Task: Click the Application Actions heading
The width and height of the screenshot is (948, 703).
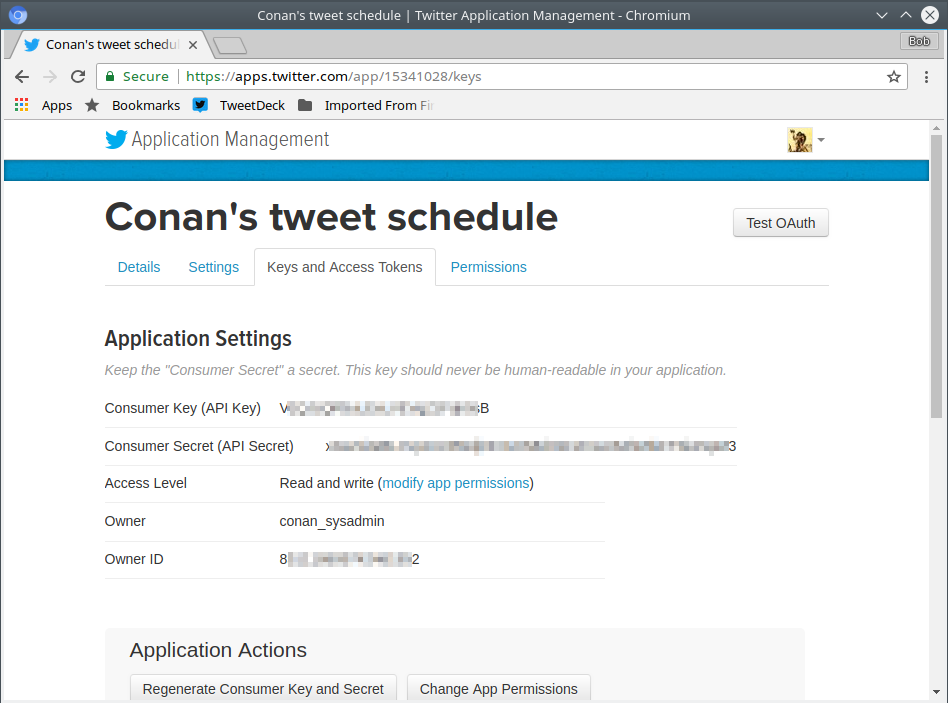Action: 218,650
